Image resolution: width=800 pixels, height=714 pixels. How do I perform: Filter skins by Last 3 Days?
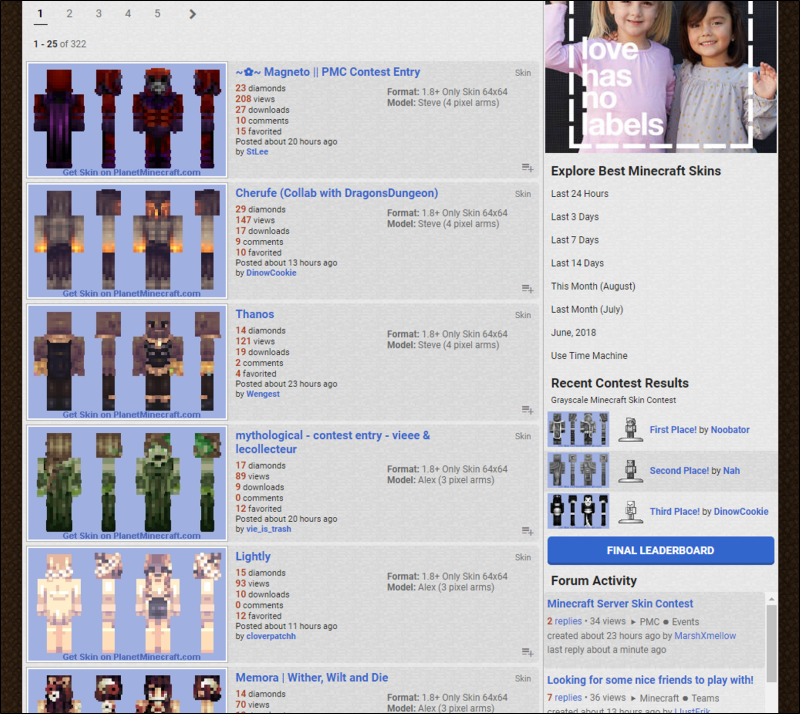pos(574,216)
